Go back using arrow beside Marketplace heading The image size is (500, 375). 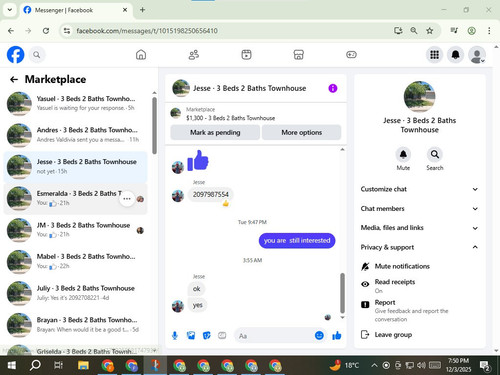click(x=14, y=79)
